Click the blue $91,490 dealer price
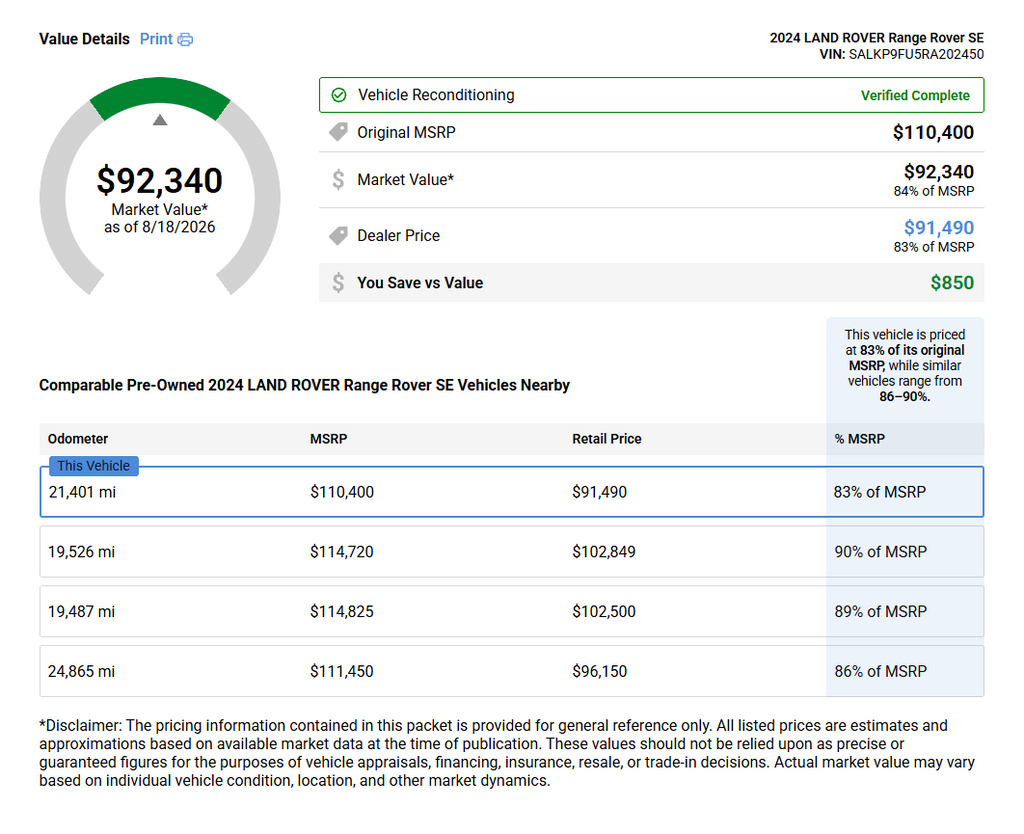The height and width of the screenshot is (834, 1024). coord(938,227)
